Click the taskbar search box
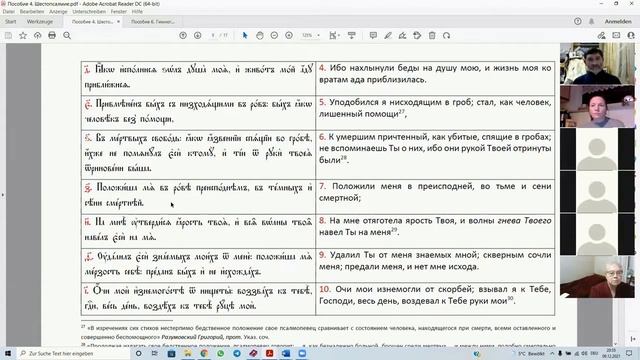The image size is (640, 360). pos(73,353)
